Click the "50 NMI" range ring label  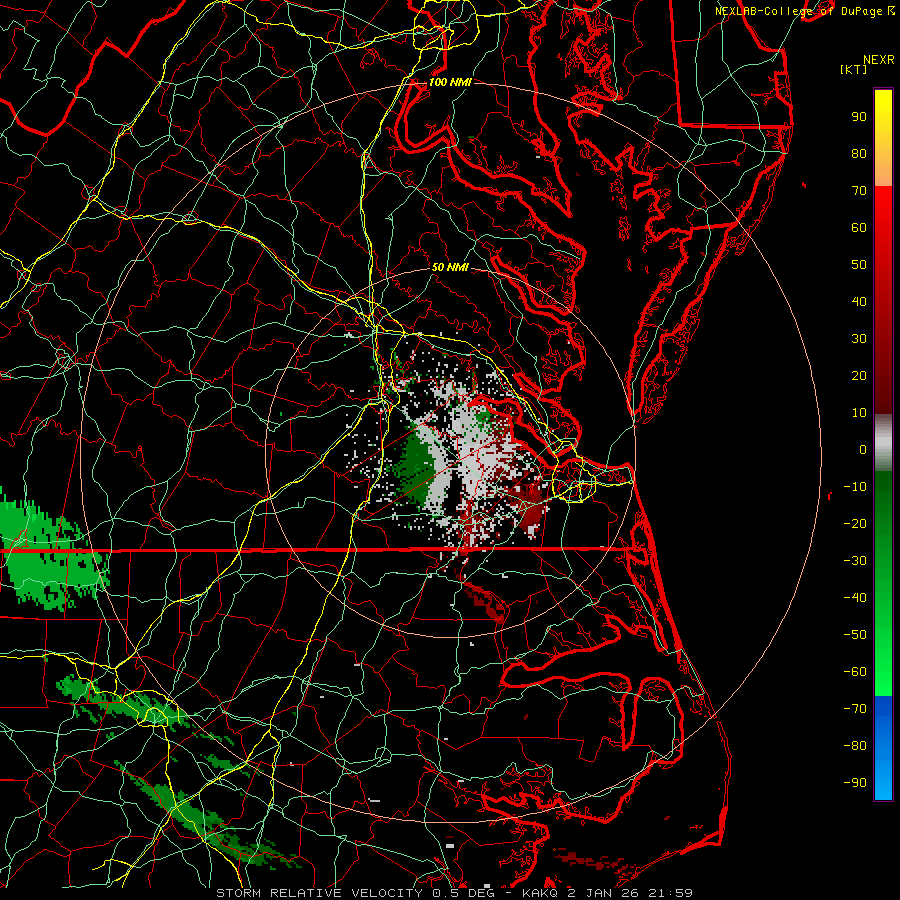[450, 267]
